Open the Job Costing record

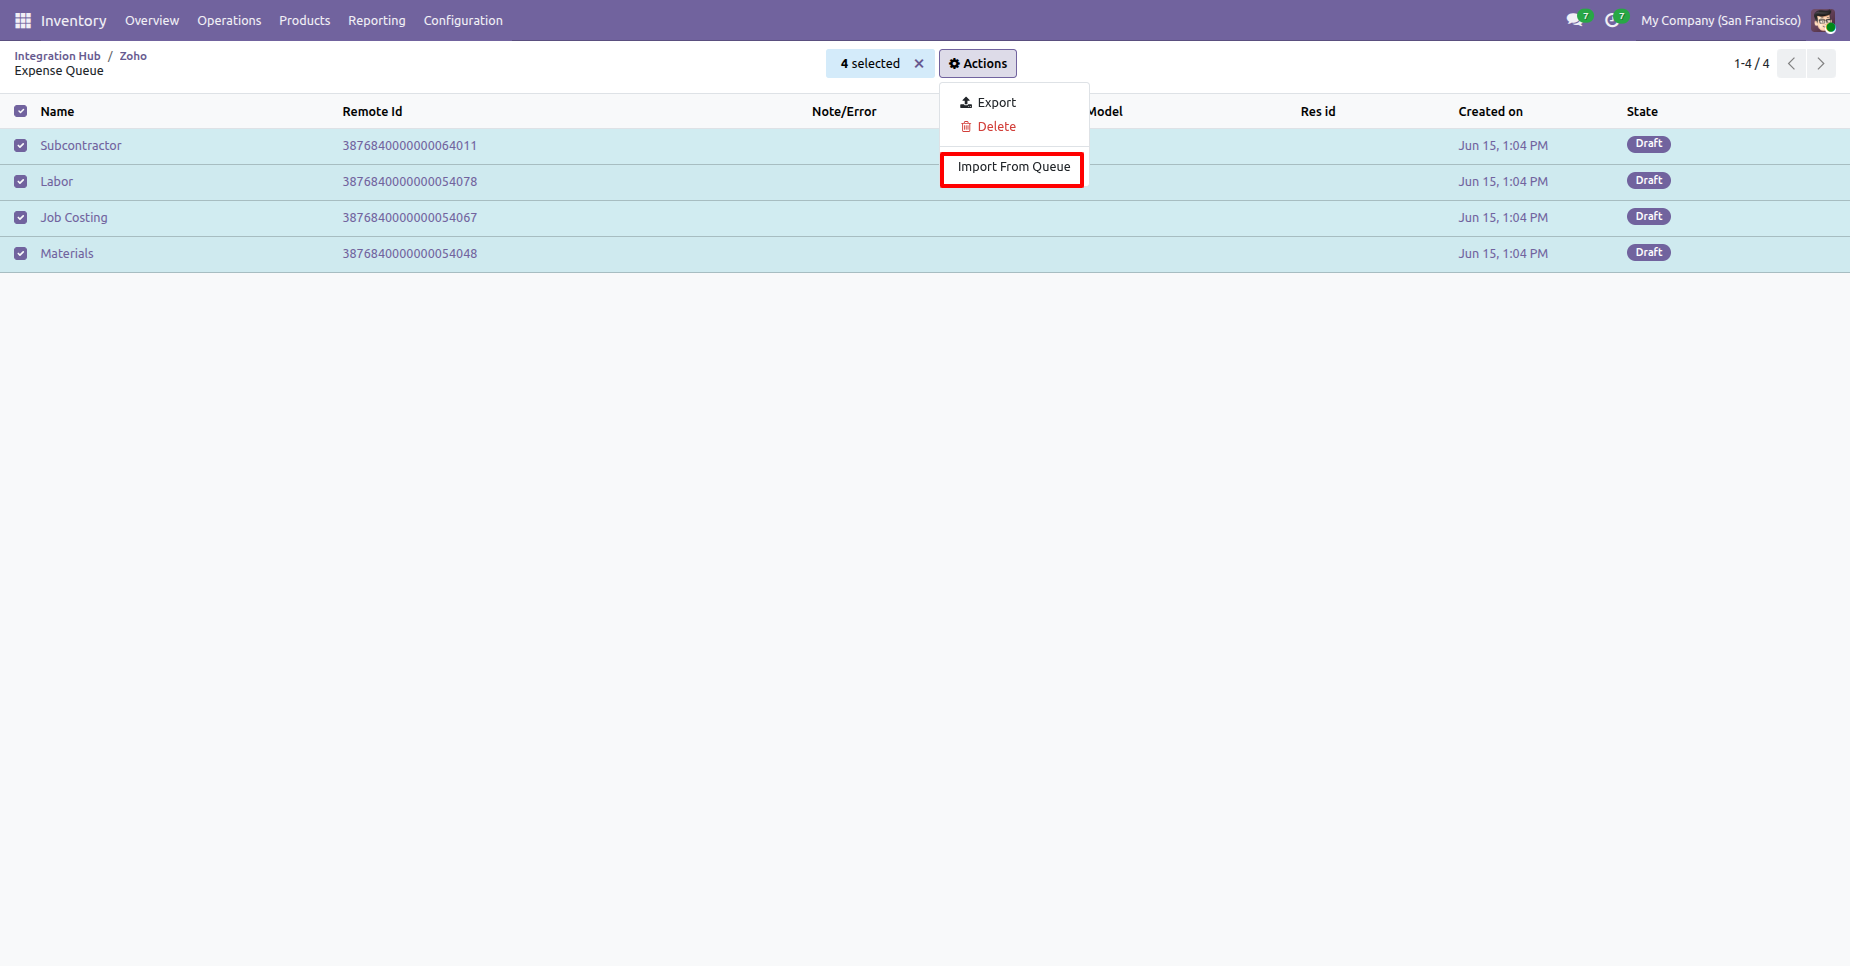(74, 218)
